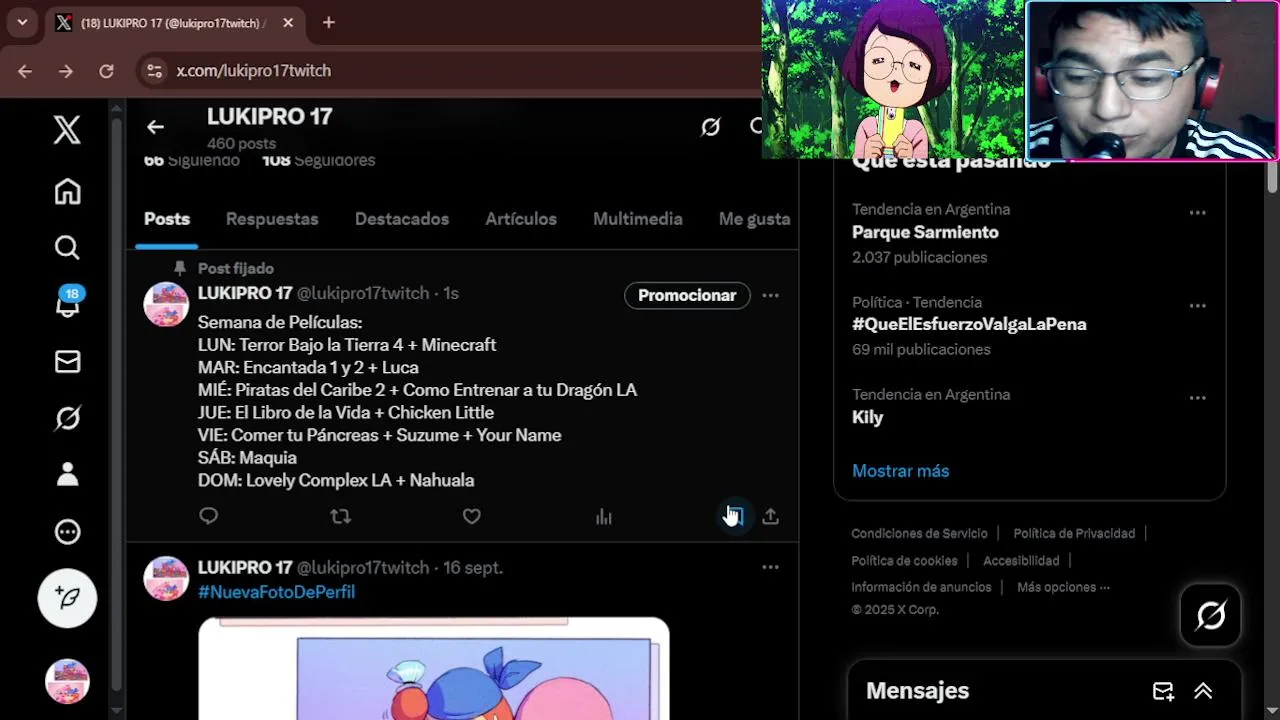Open the Kily trend
This screenshot has width=1280, height=720.
coord(867,417)
